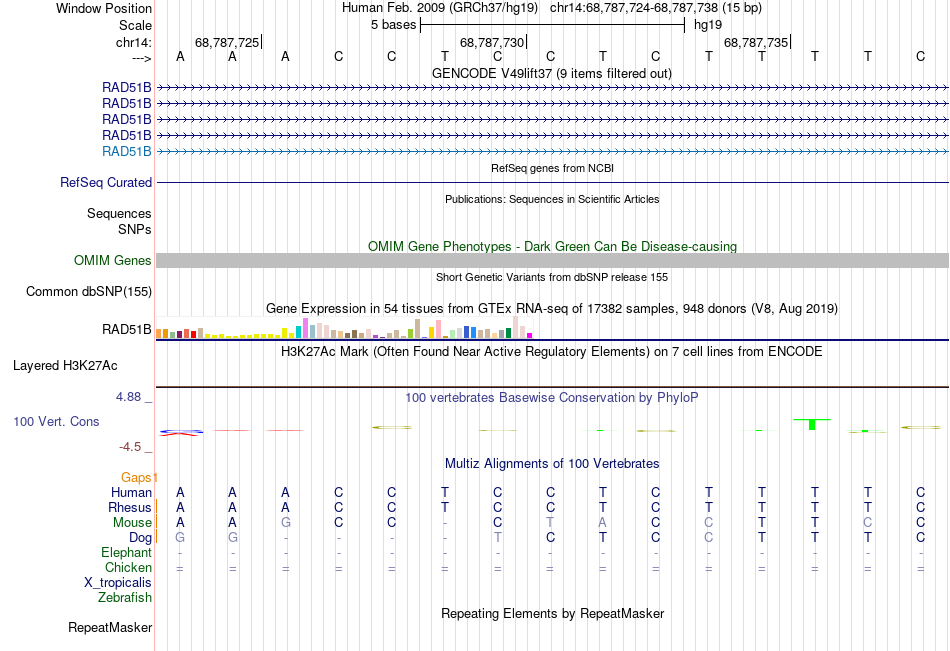
Task: Click the RAD51B label beside the GTEx bar chart
Action: point(127,330)
